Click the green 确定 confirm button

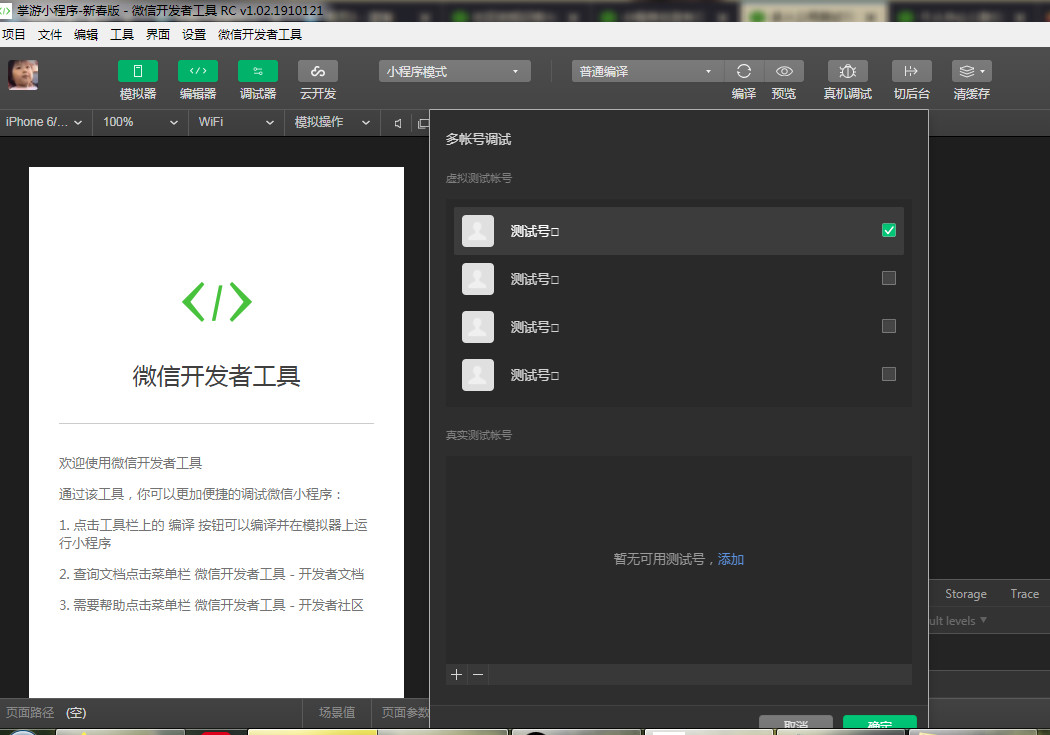click(x=879, y=722)
